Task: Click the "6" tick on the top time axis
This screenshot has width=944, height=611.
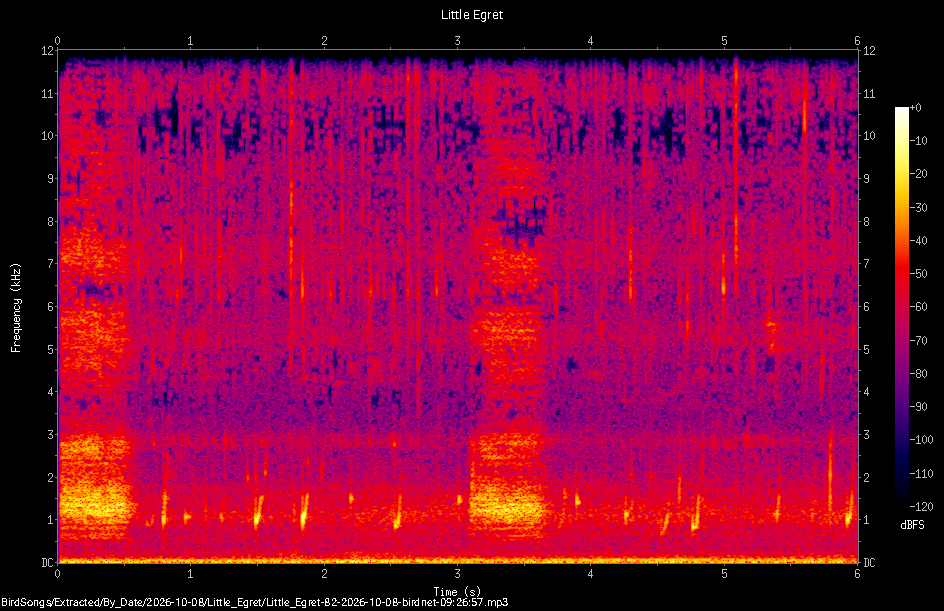Action: pos(857,41)
